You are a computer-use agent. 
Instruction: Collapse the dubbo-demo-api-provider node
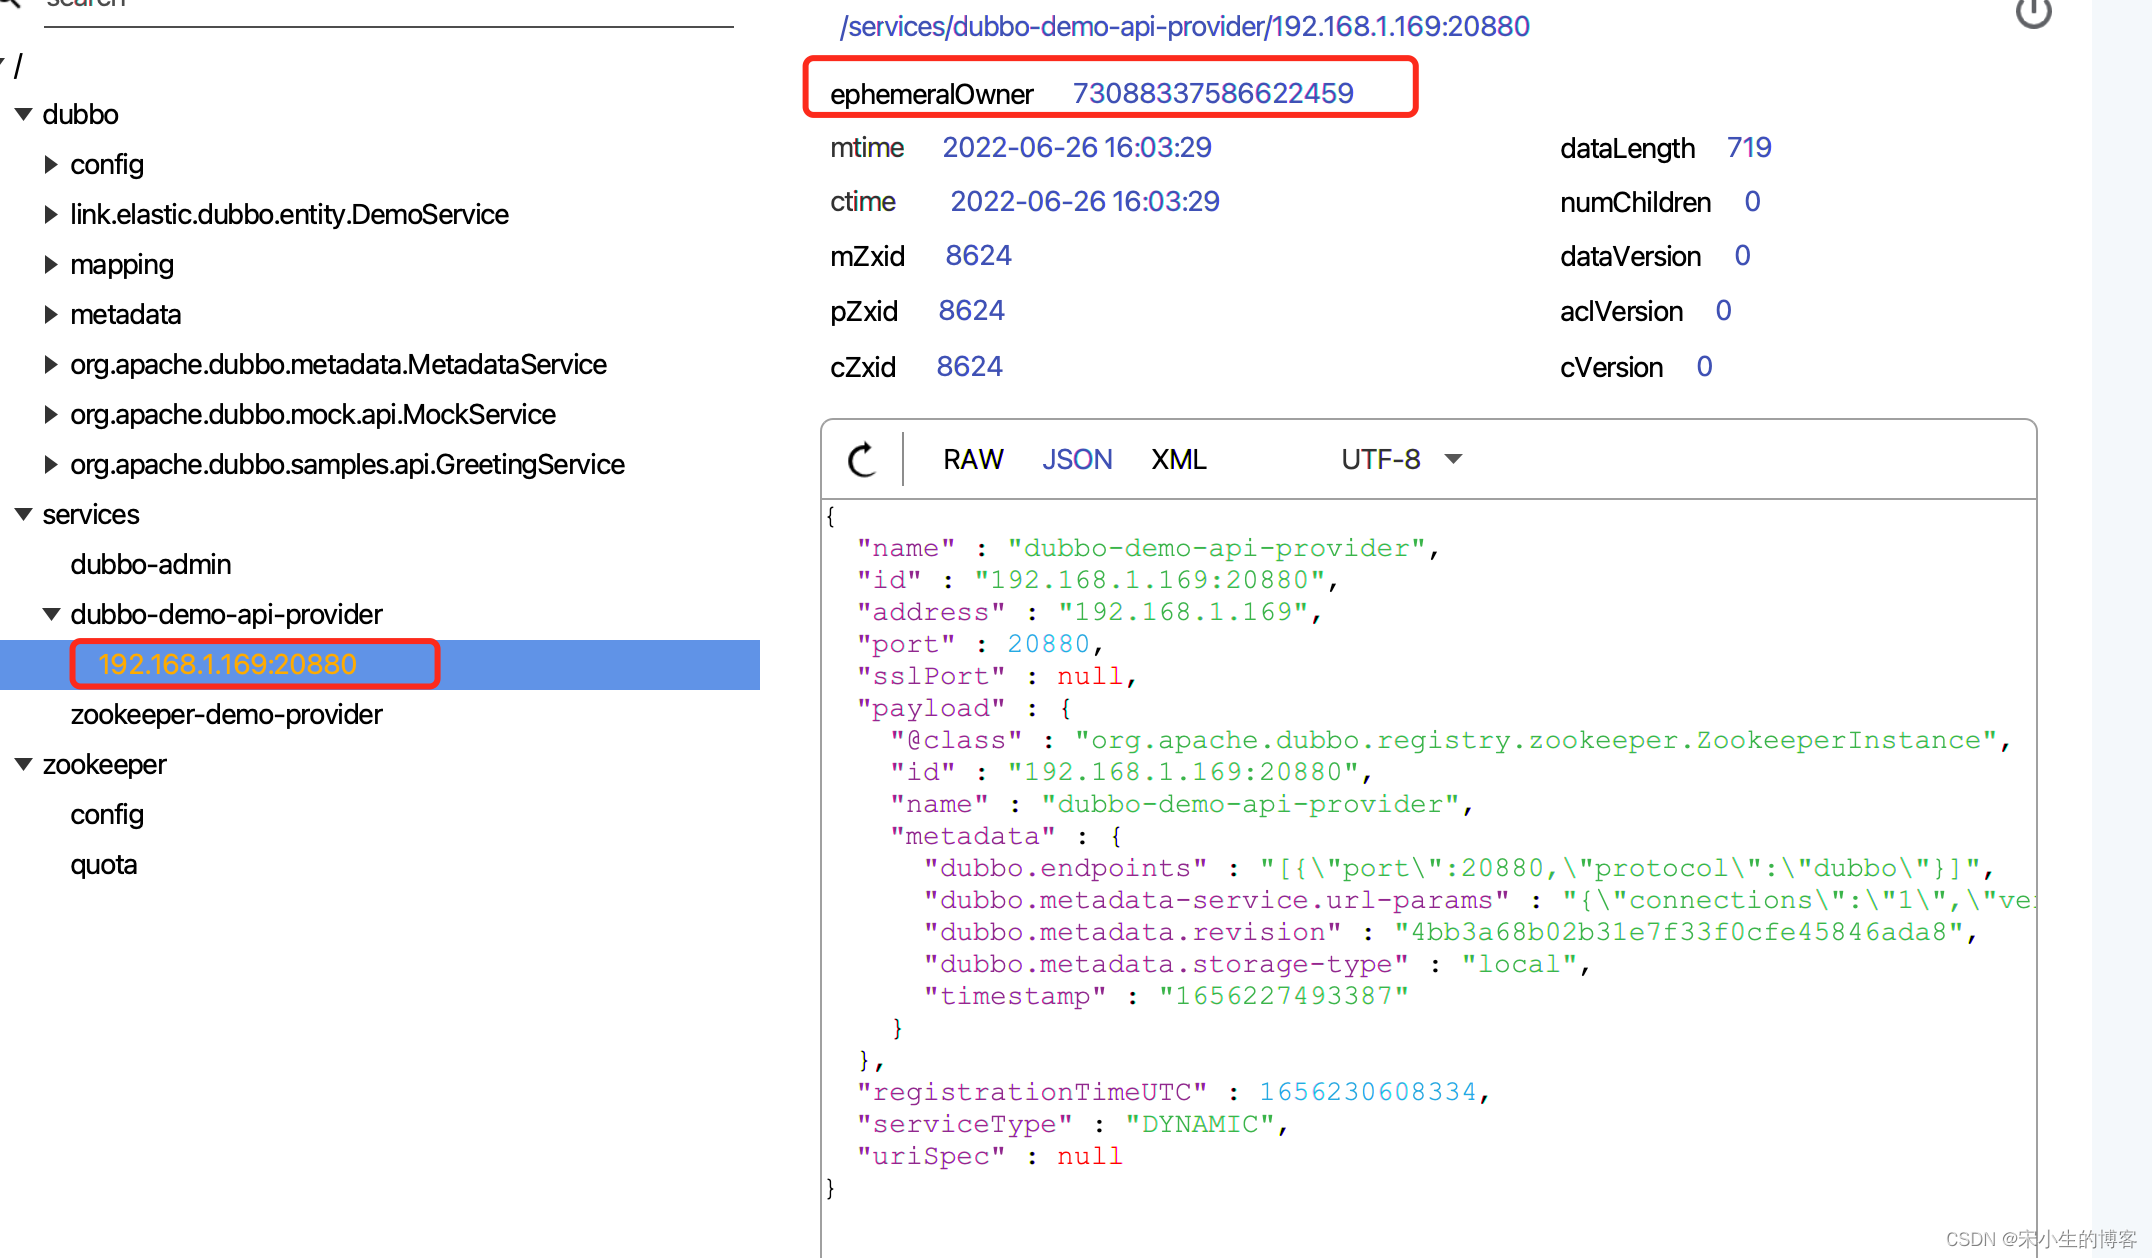(51, 614)
